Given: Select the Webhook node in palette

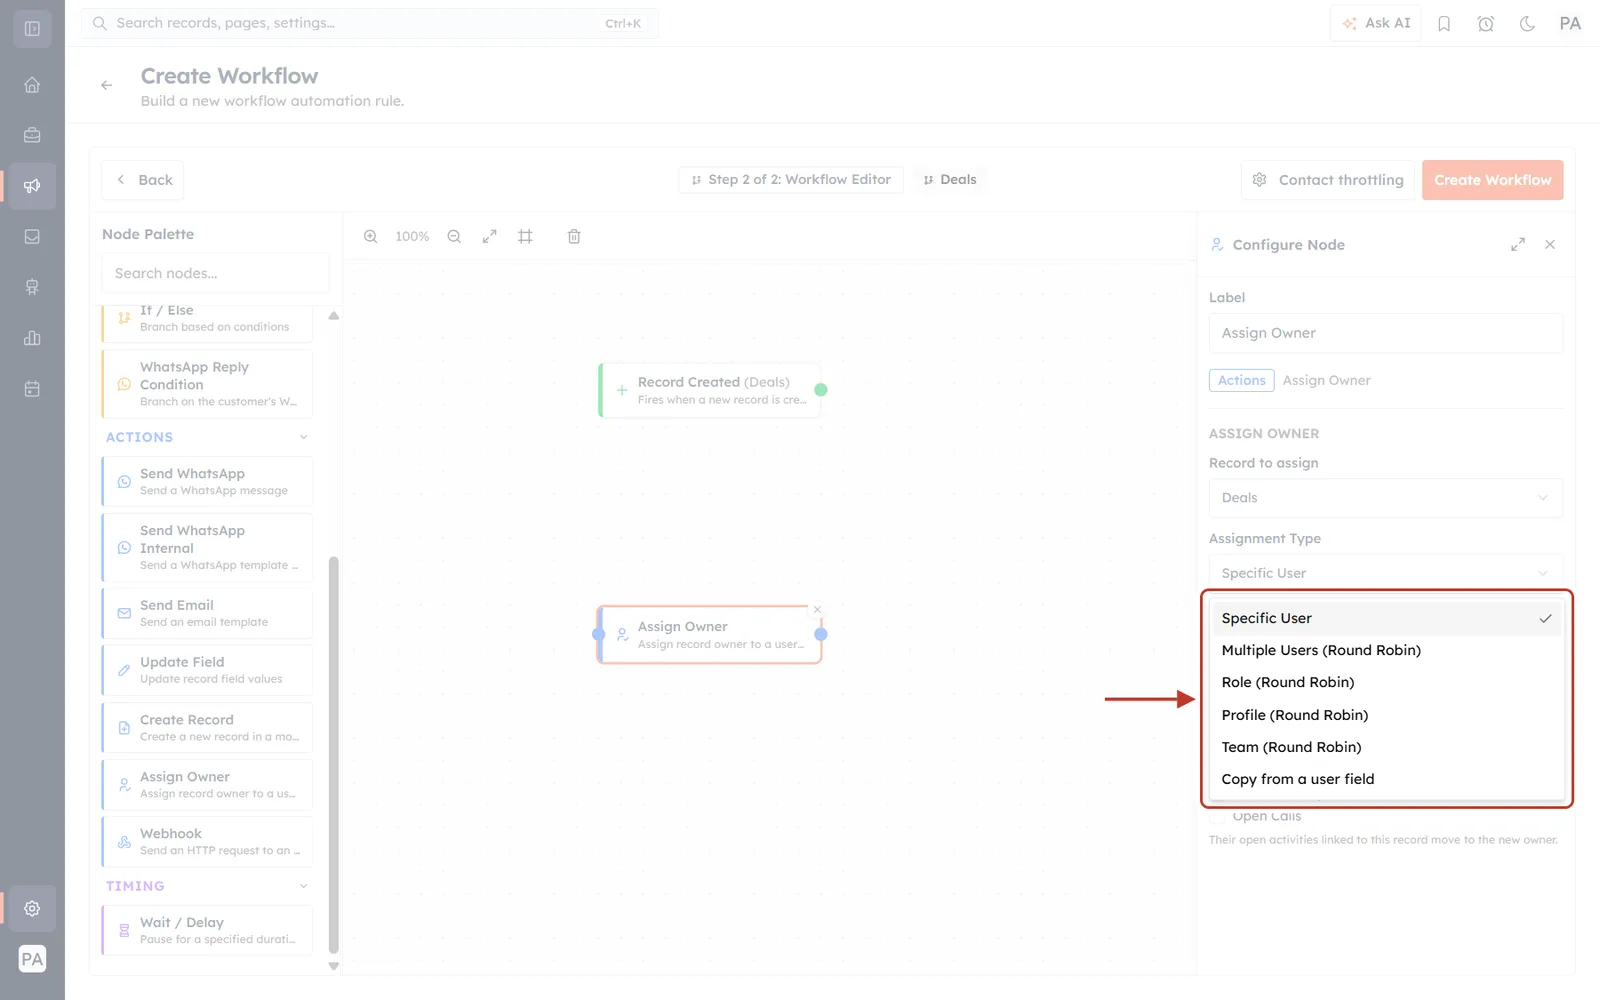Looking at the screenshot, I should tap(207, 842).
